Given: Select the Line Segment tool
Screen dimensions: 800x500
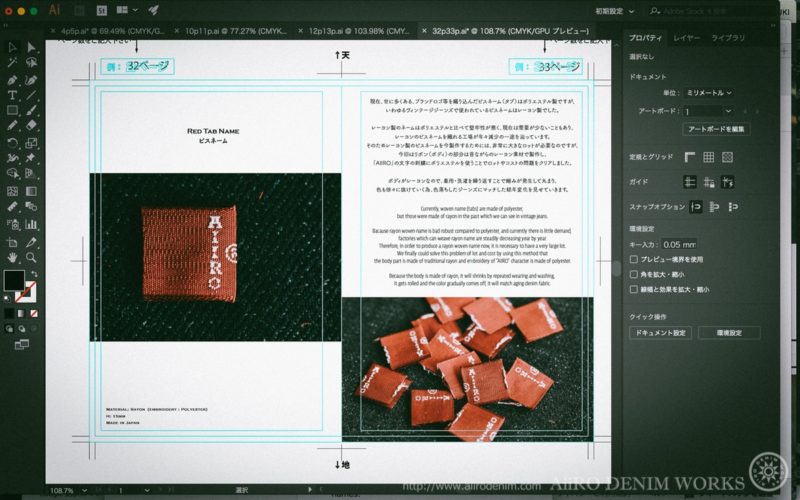Looking at the screenshot, I should coord(31,95).
